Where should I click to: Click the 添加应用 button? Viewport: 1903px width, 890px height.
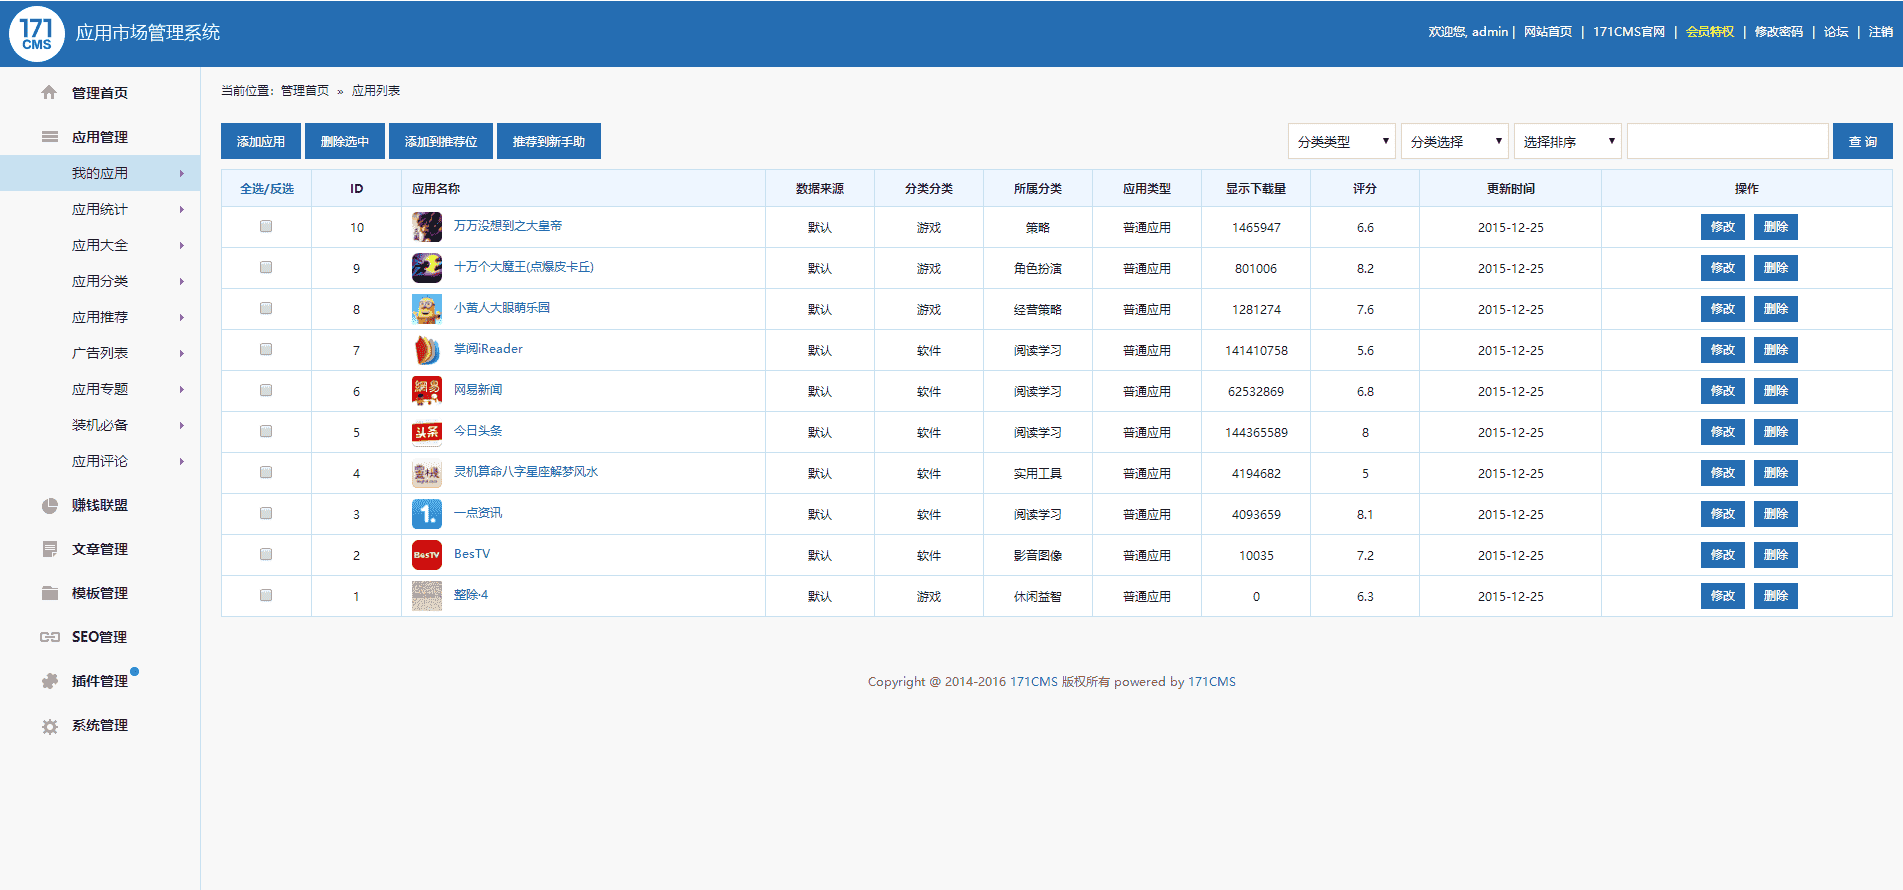pyautogui.click(x=261, y=142)
